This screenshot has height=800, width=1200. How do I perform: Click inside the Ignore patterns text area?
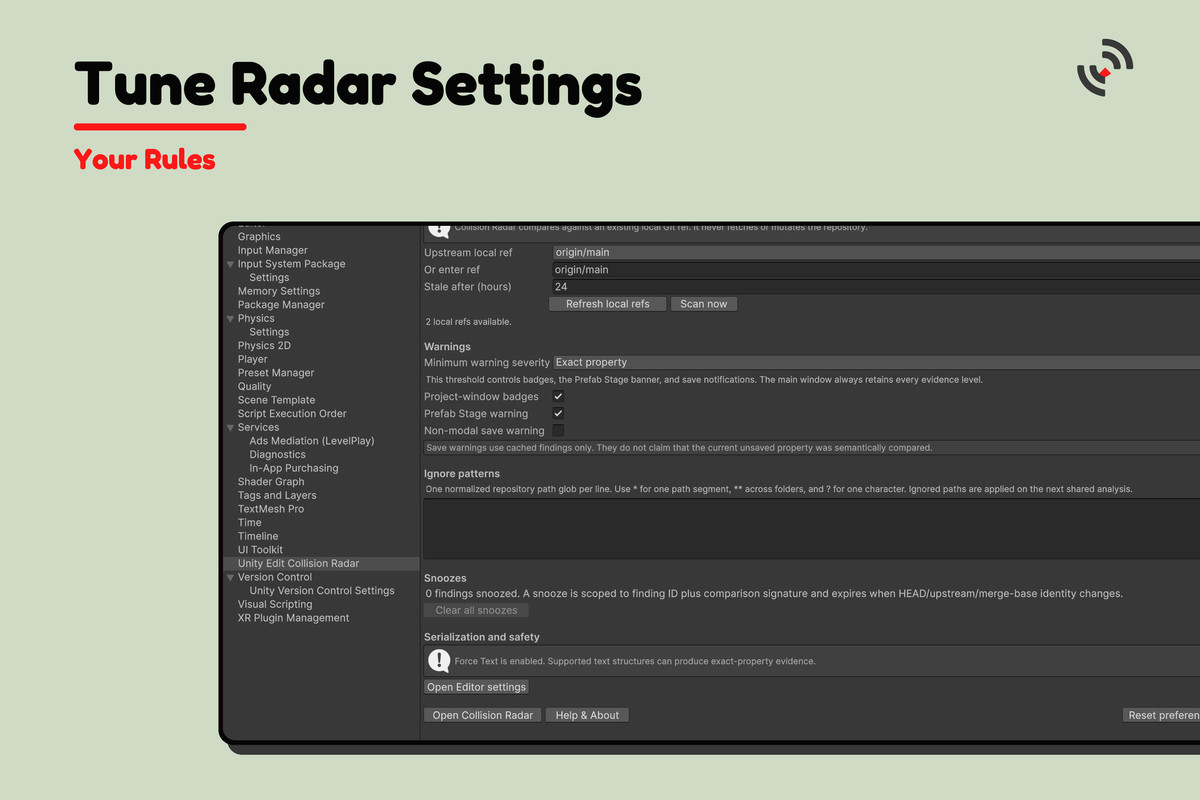(x=811, y=529)
